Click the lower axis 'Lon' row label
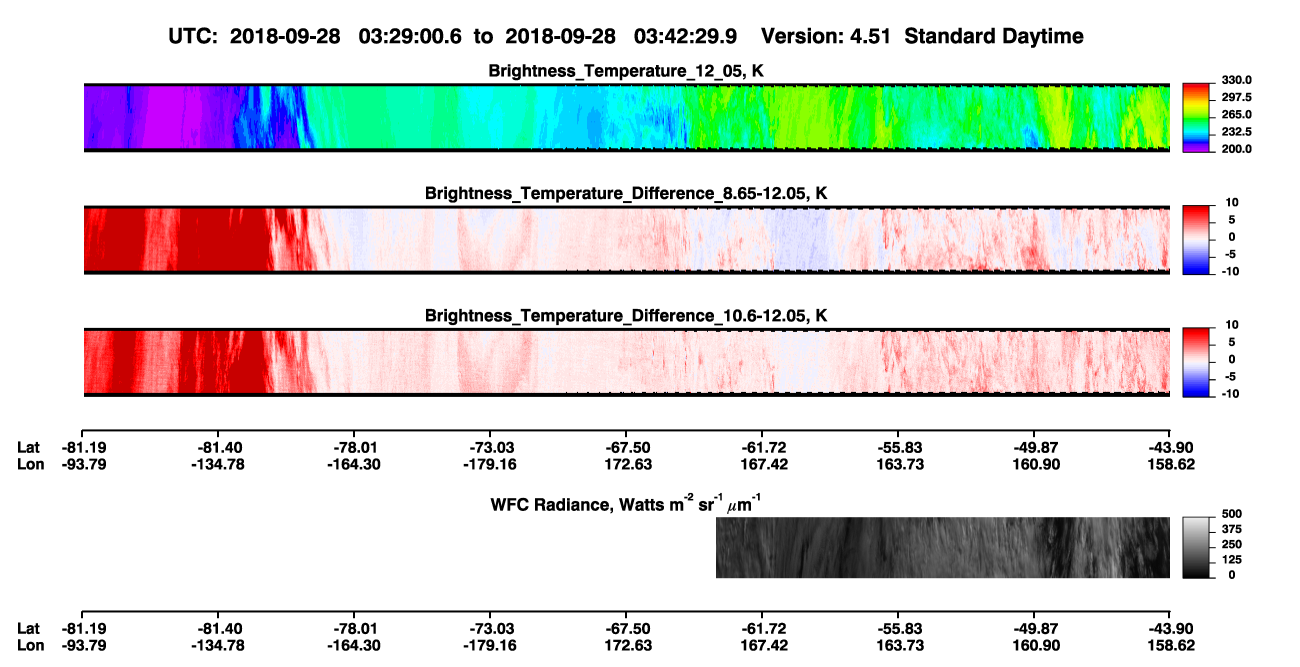The image size is (1300, 667). (x=29, y=644)
